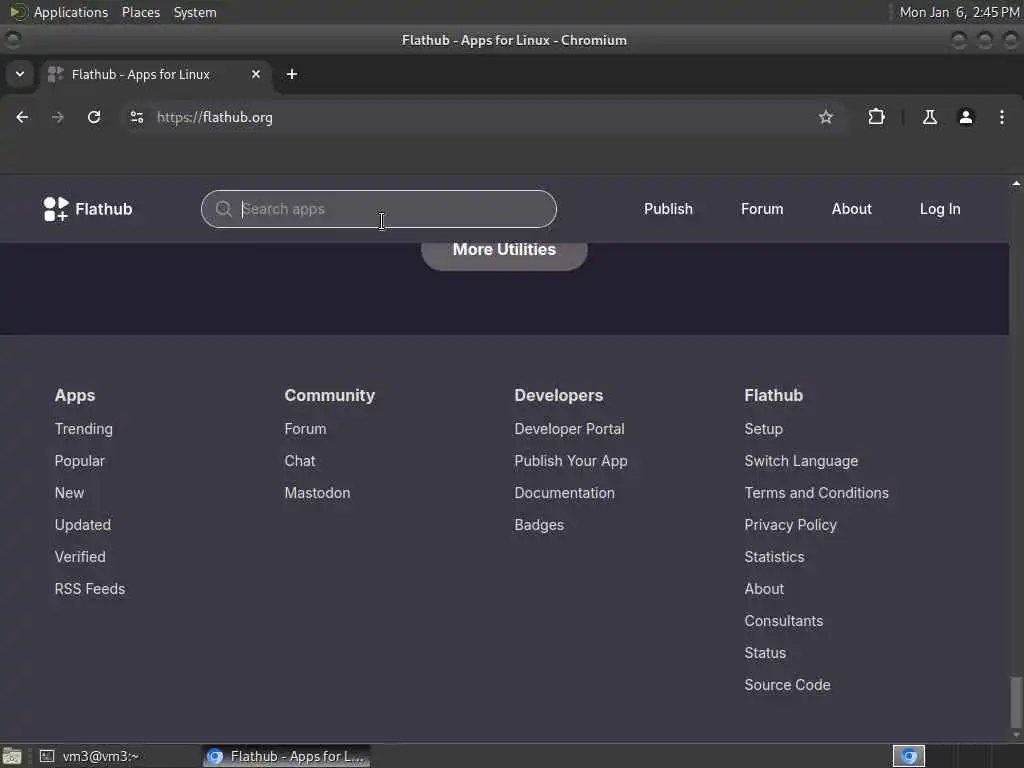Screen dimensions: 1024x768
Task: Click the Flathub tab favicon
Action: (x=56, y=74)
